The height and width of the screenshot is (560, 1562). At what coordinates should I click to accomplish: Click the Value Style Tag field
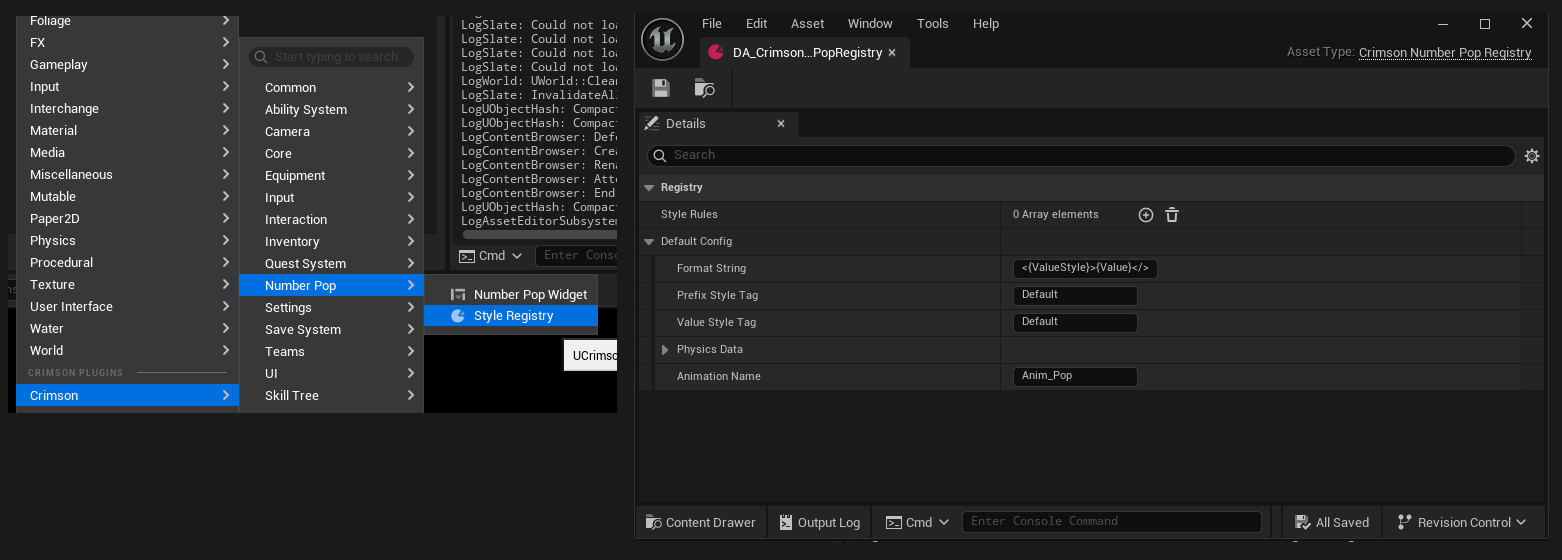tap(1075, 323)
